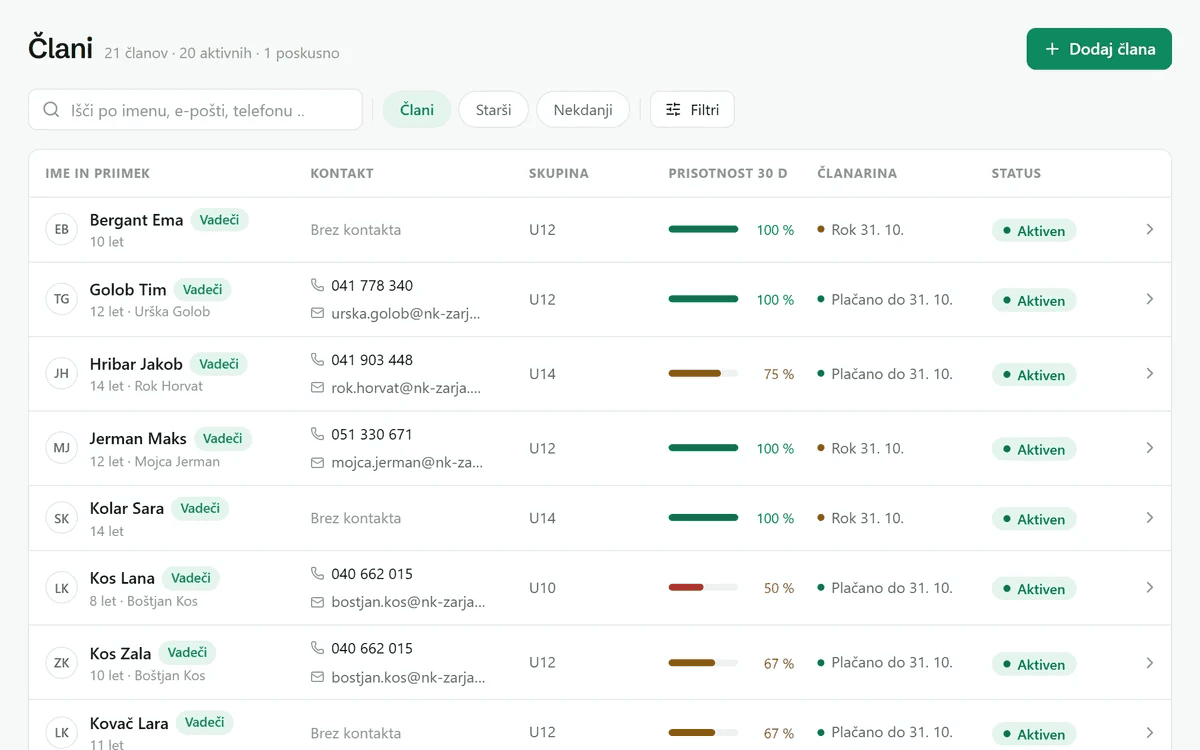Image resolution: width=1200 pixels, height=750 pixels.
Task: Click the envelope icon beside urska.golob email
Action: tap(318, 313)
